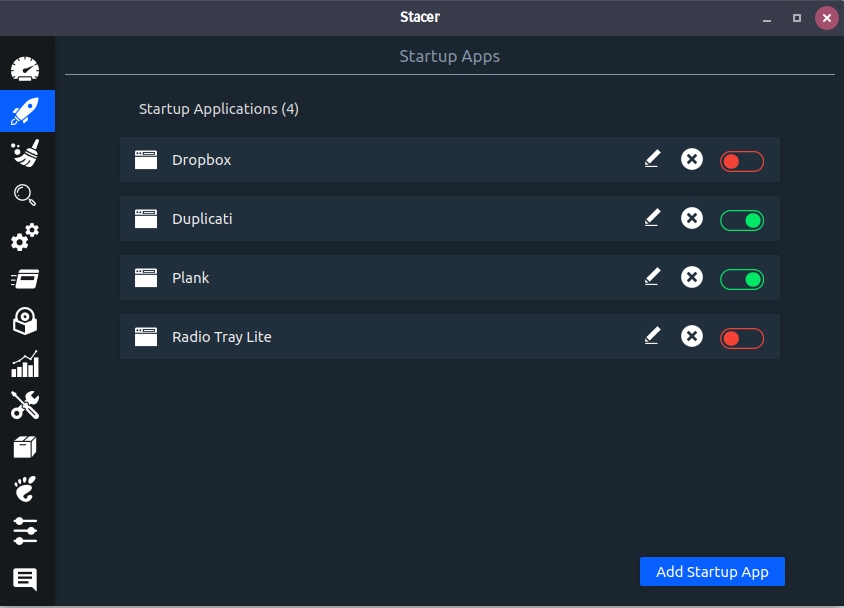Delete the Plank startup entry
Viewport: 844px width, 608px height.
pos(692,277)
